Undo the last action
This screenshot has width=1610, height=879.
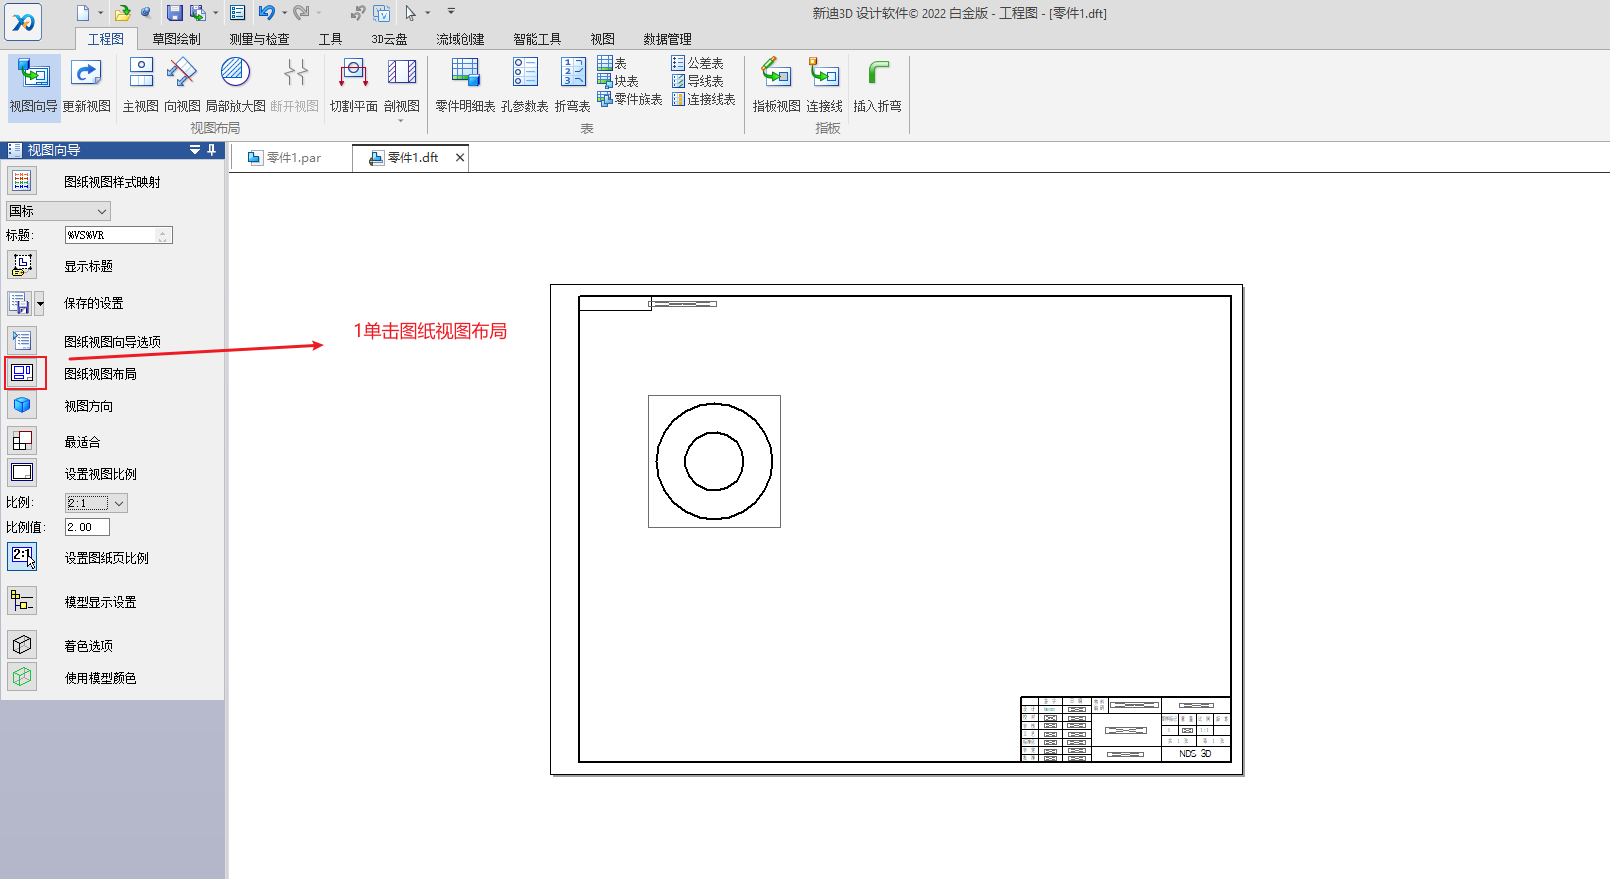click(266, 13)
